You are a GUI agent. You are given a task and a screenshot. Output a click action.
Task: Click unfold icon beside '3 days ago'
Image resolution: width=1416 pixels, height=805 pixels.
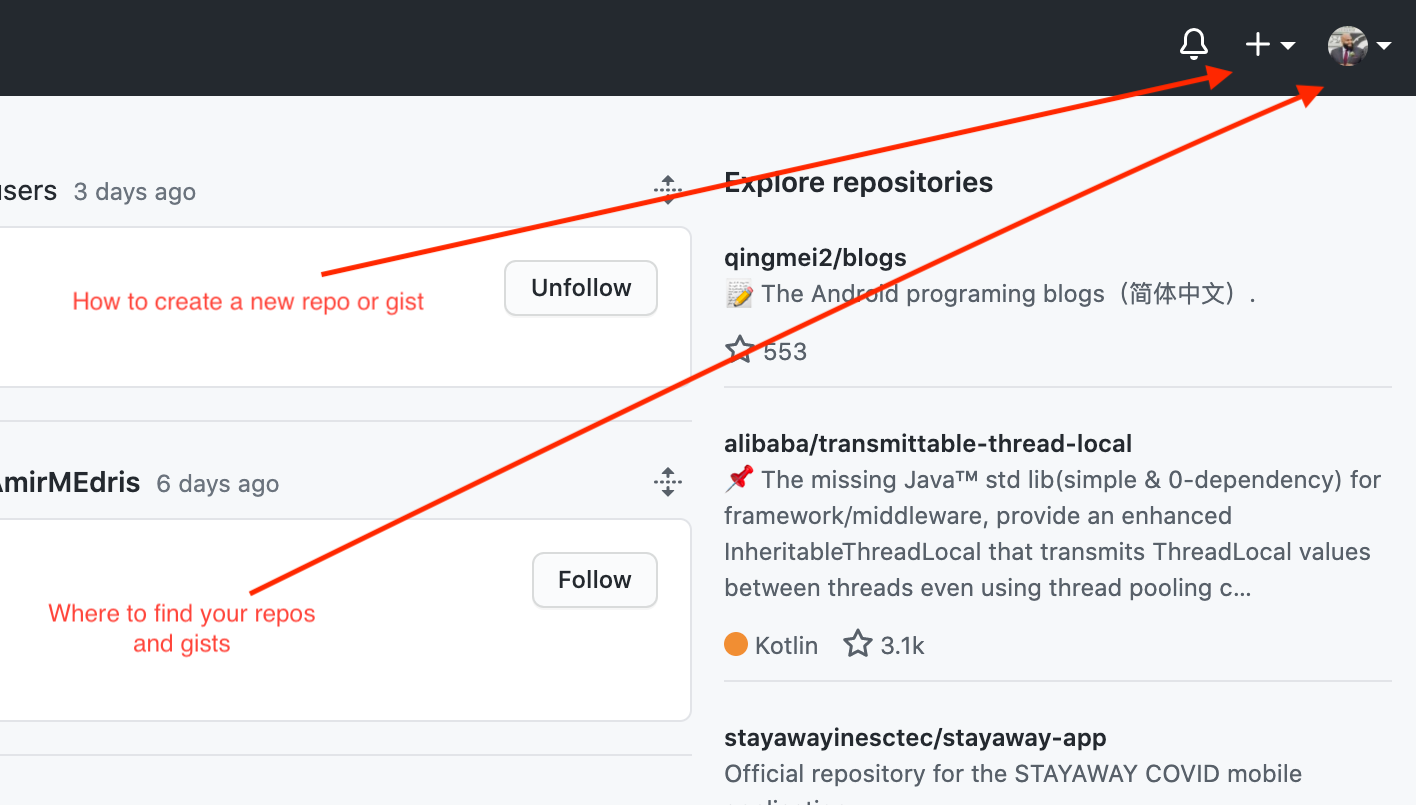(x=668, y=189)
